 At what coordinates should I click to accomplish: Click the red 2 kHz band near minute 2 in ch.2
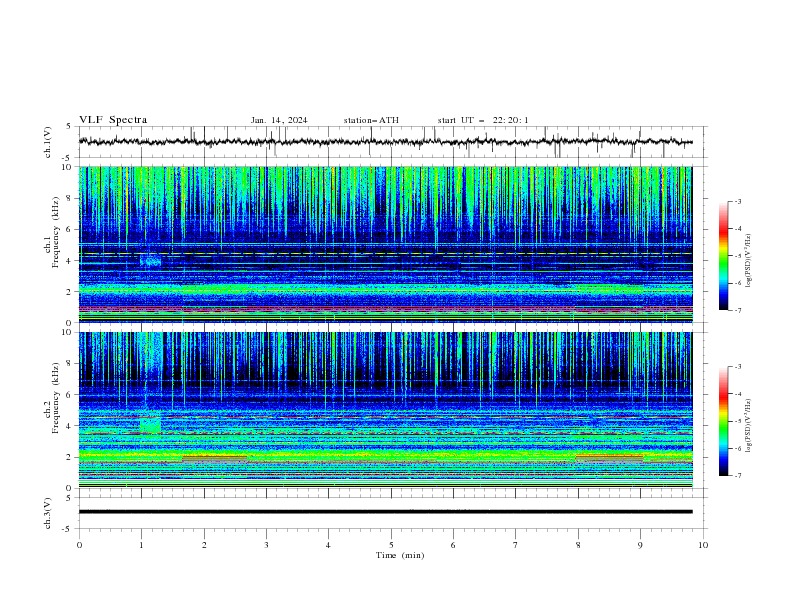pos(215,458)
